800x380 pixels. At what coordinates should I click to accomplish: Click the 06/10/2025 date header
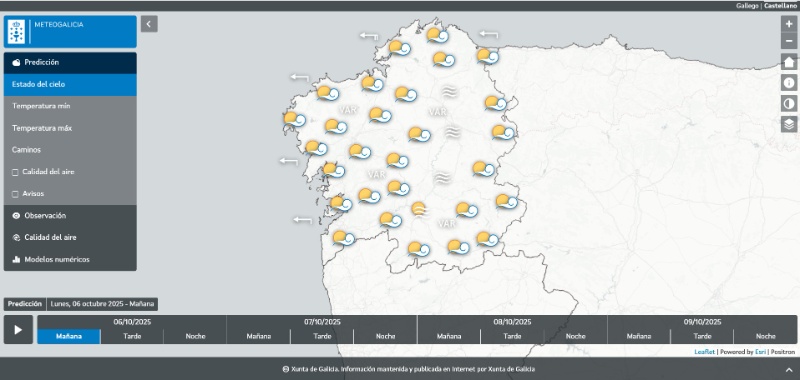click(132, 322)
